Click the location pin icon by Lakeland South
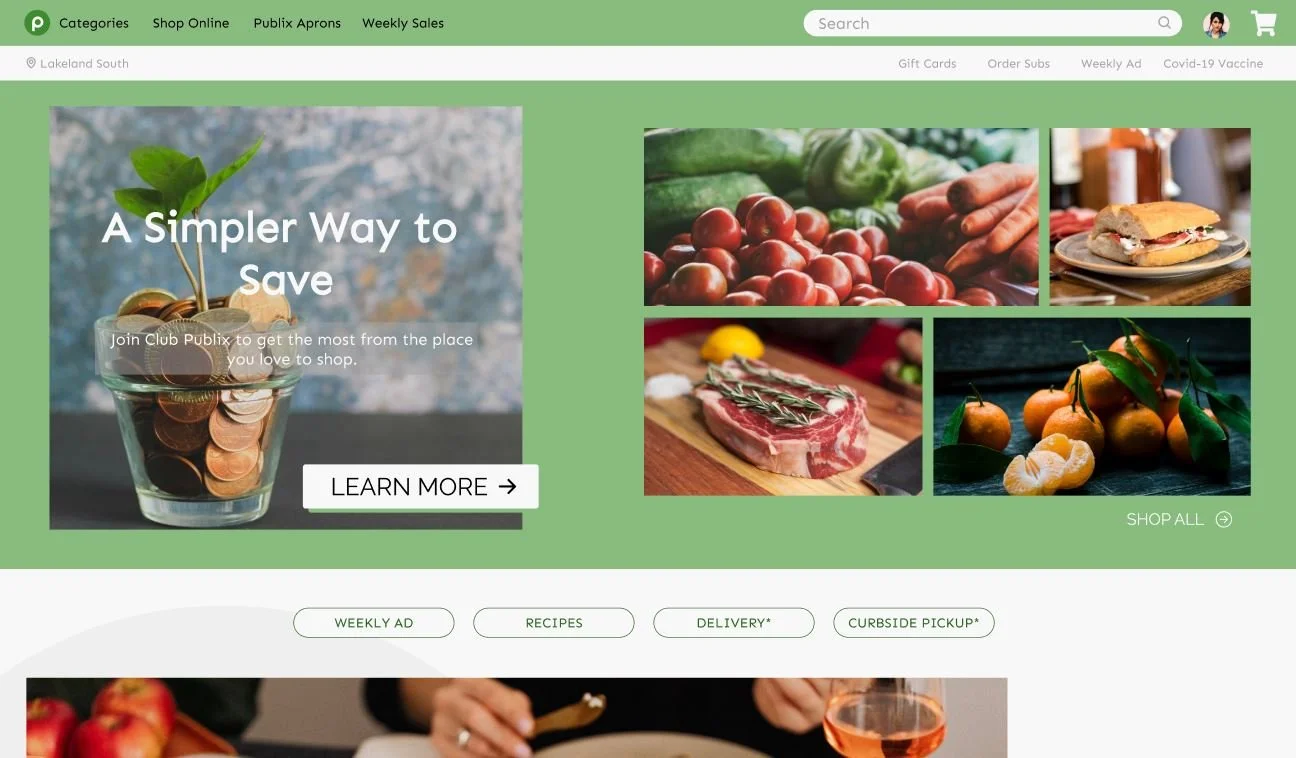Image resolution: width=1296 pixels, height=758 pixels. click(31, 63)
